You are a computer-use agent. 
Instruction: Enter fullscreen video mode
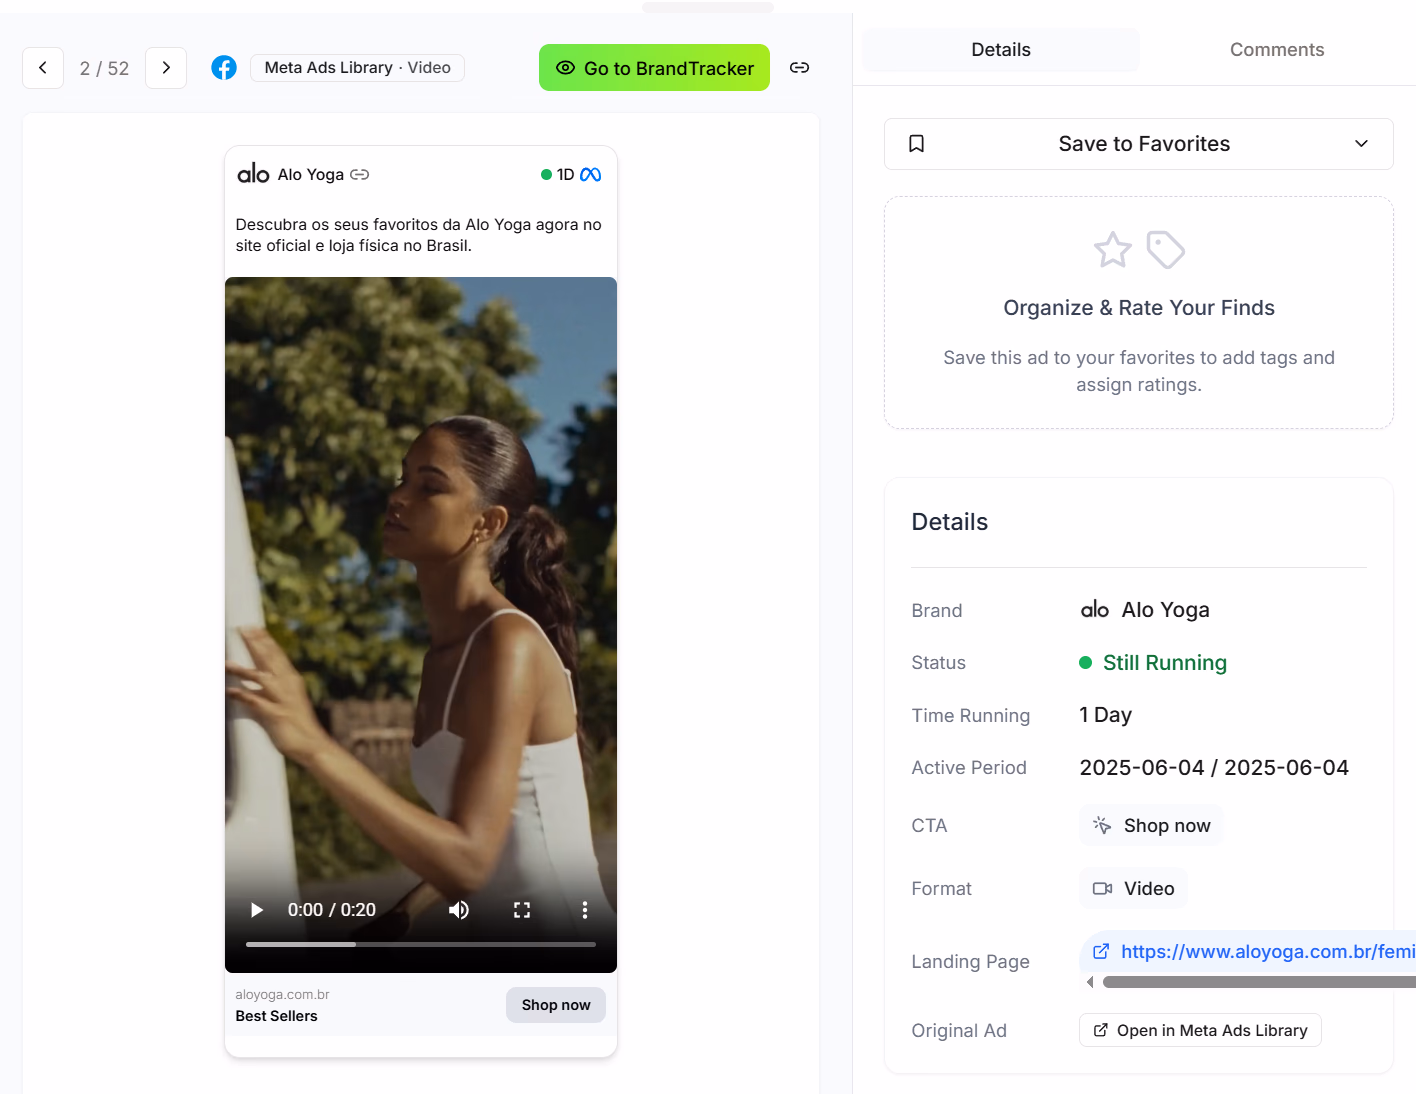[522, 910]
